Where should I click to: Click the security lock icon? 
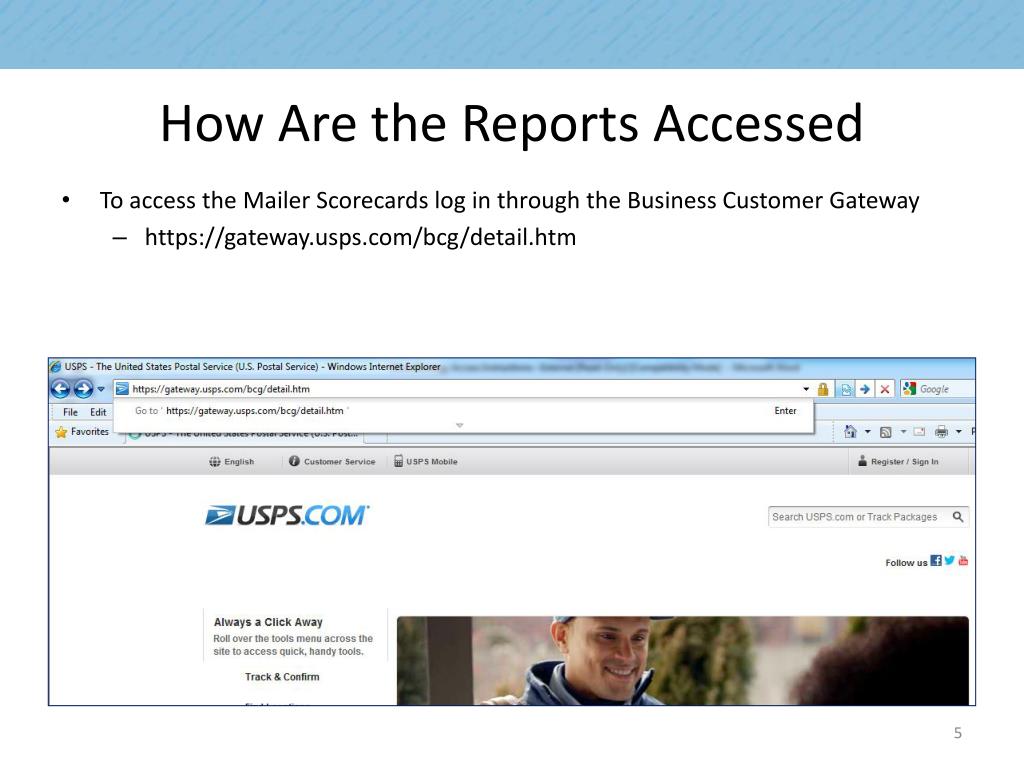tap(823, 389)
